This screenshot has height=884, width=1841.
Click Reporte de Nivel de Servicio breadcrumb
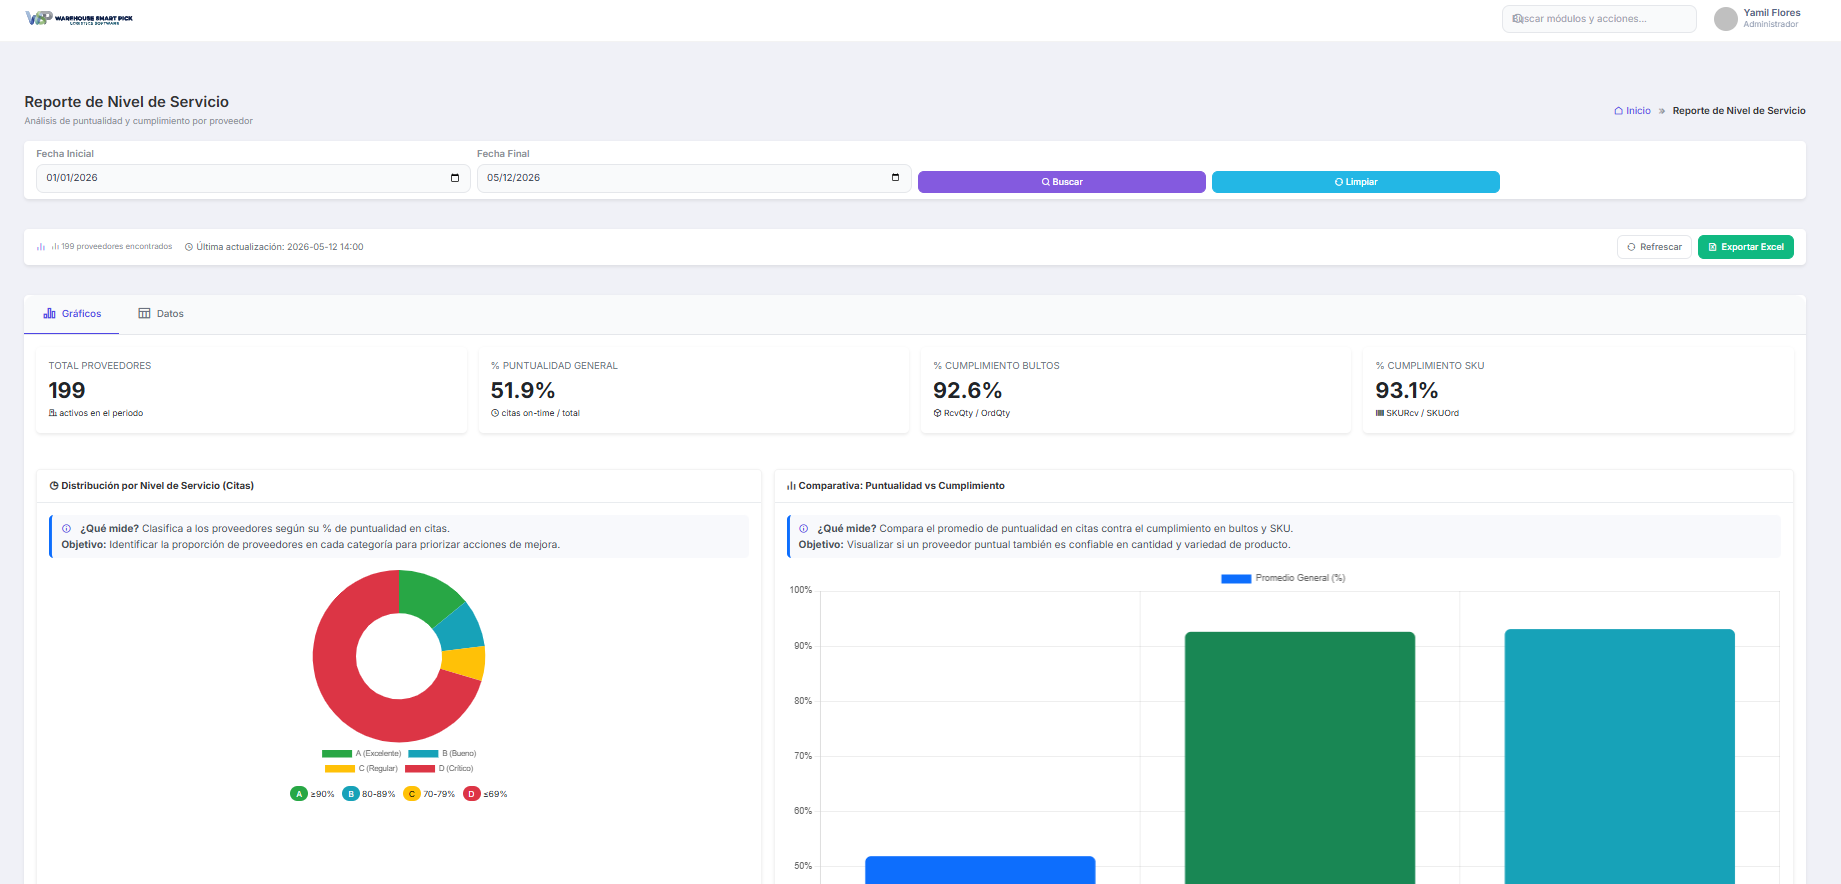pyautogui.click(x=1739, y=111)
